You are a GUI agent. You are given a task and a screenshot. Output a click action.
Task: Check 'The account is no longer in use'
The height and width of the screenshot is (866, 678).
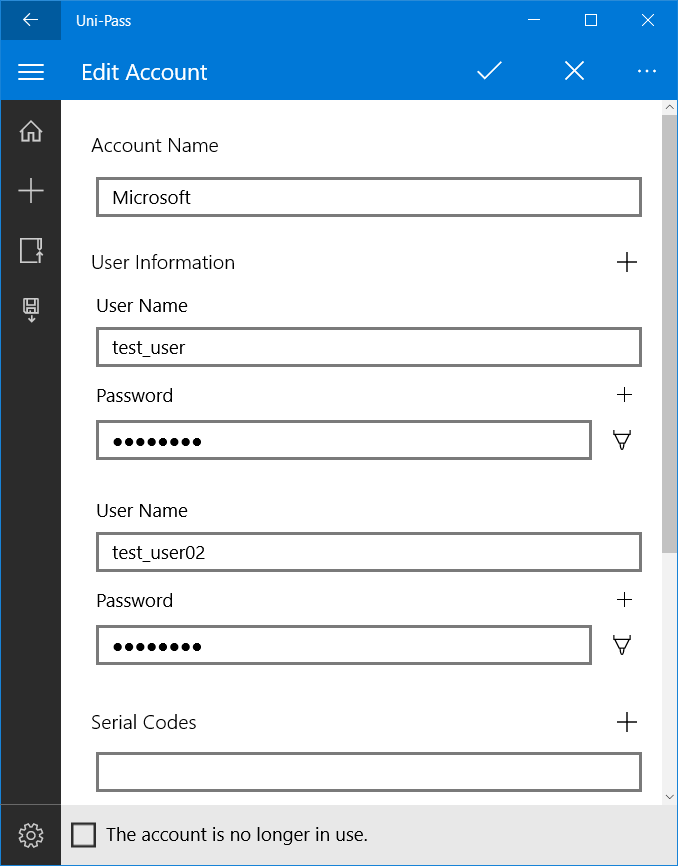[84, 835]
